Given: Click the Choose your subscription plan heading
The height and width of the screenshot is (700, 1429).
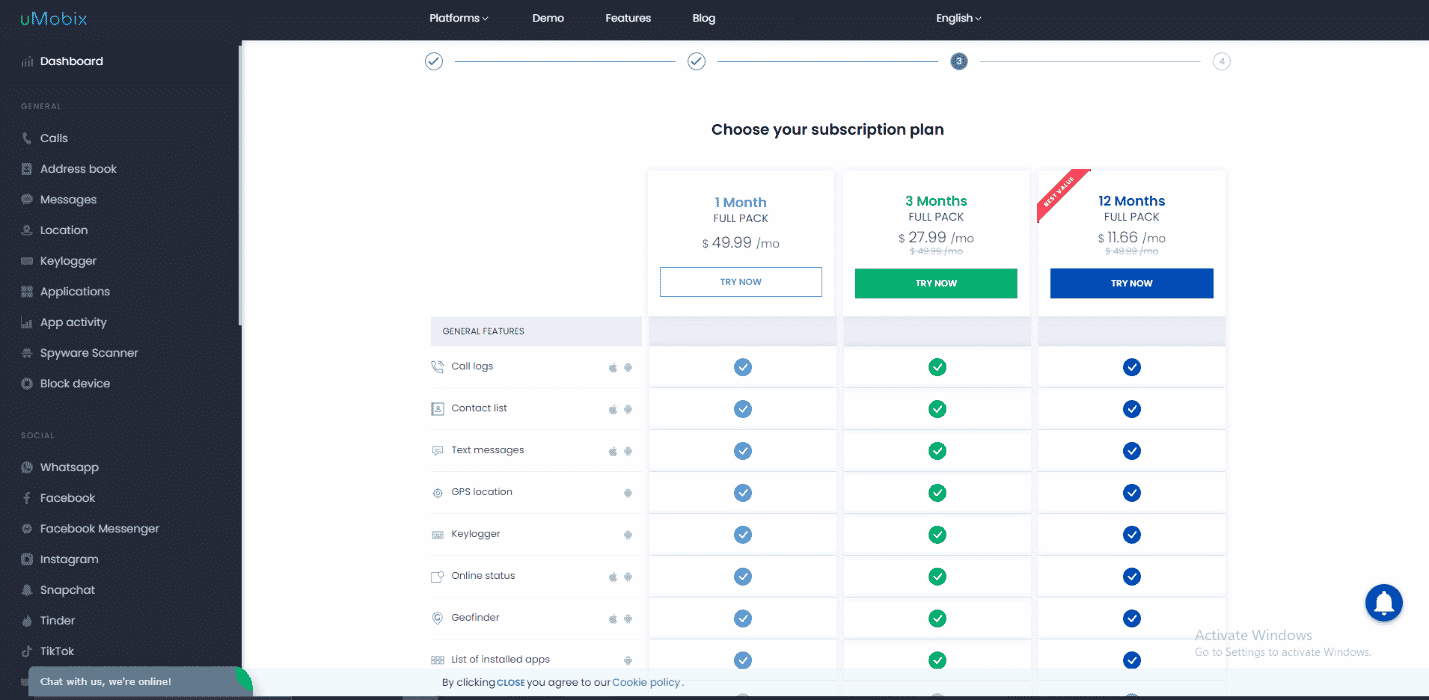Looking at the screenshot, I should click(x=827, y=130).
